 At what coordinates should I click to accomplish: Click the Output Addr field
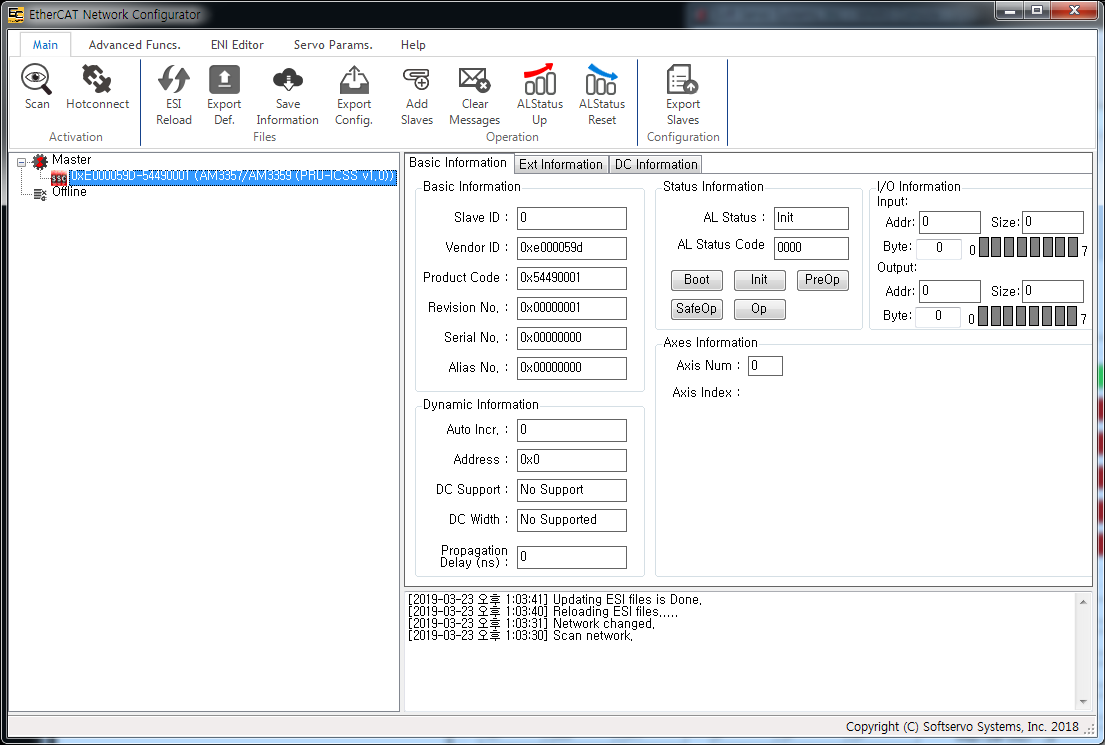tap(950, 292)
